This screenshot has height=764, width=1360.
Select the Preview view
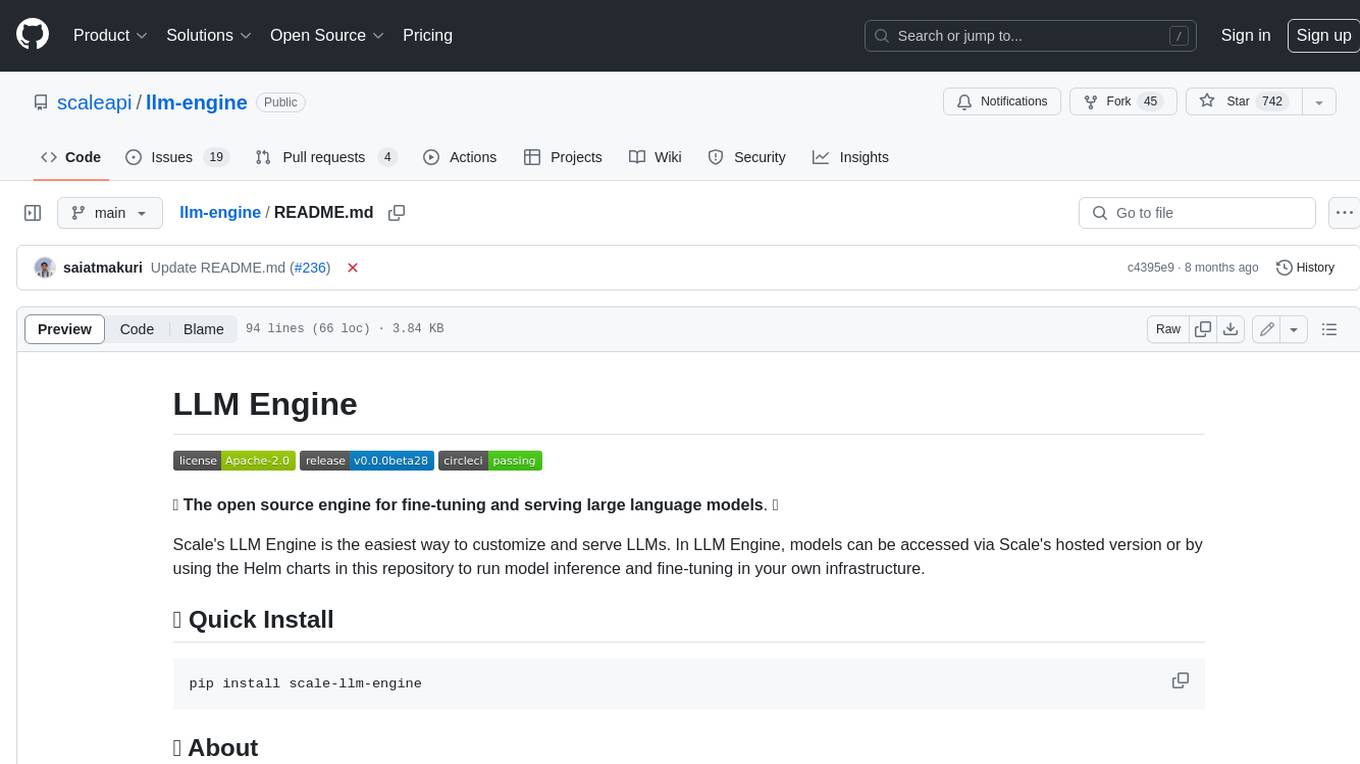(65, 329)
